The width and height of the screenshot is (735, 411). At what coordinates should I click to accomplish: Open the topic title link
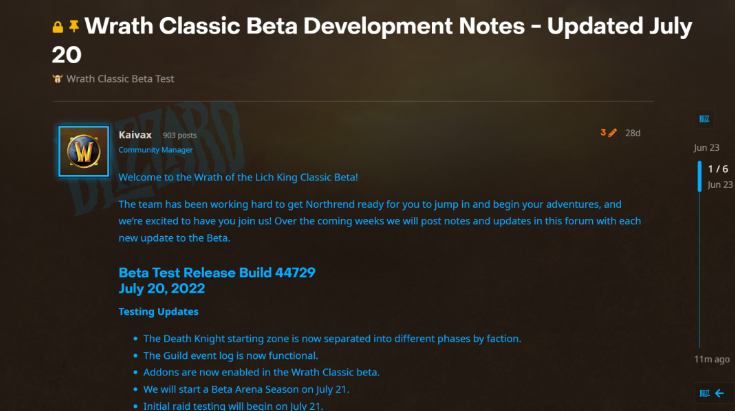[372, 40]
